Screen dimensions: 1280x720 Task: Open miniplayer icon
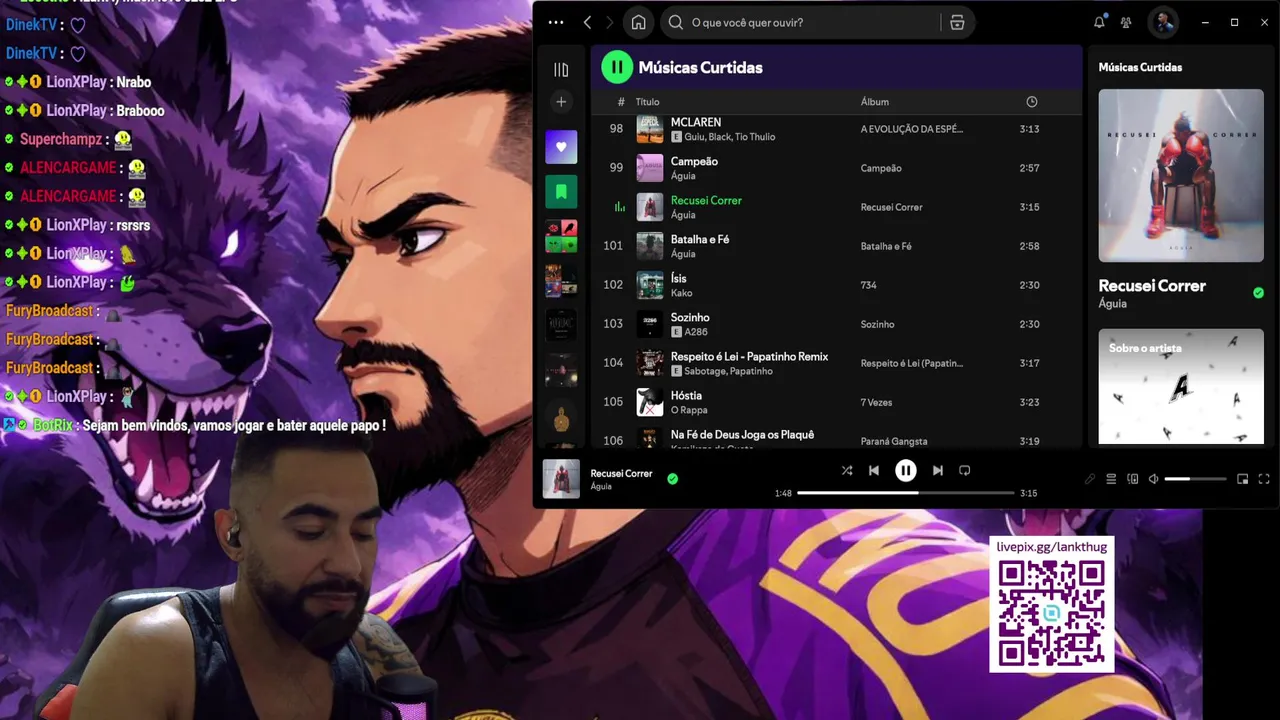(x=1242, y=479)
